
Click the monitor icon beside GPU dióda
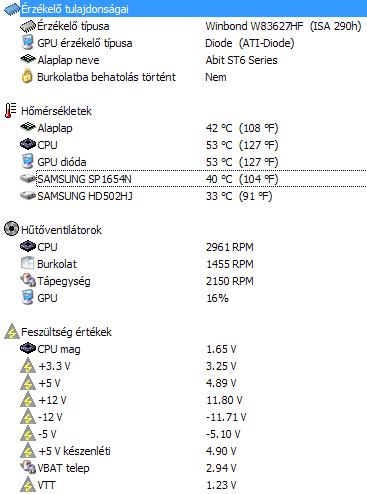coord(27,162)
